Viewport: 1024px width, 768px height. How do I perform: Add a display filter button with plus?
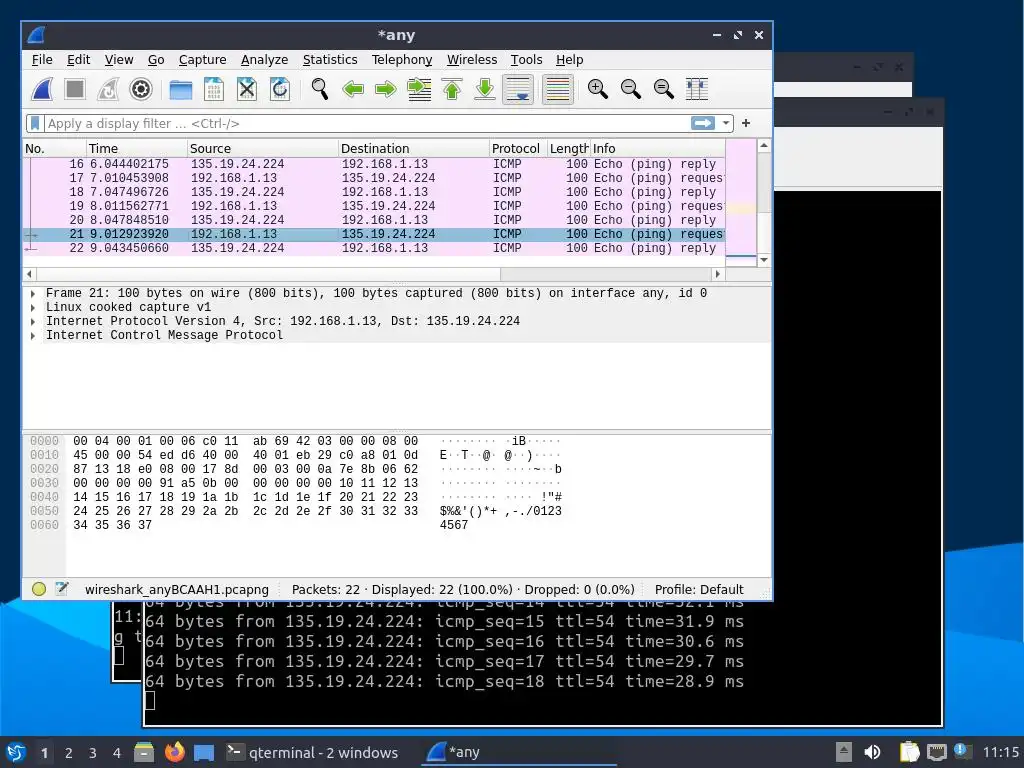pyautogui.click(x=746, y=123)
